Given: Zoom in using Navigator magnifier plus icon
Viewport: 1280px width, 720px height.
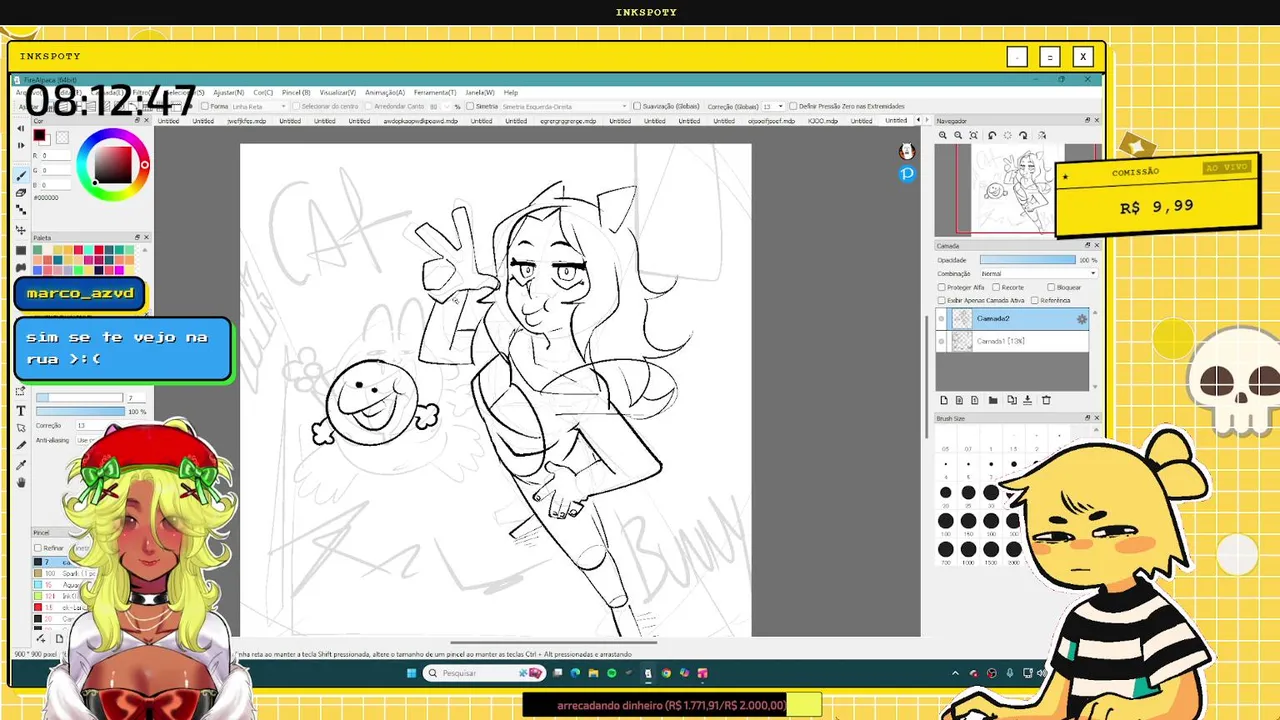Looking at the screenshot, I should pos(942,135).
